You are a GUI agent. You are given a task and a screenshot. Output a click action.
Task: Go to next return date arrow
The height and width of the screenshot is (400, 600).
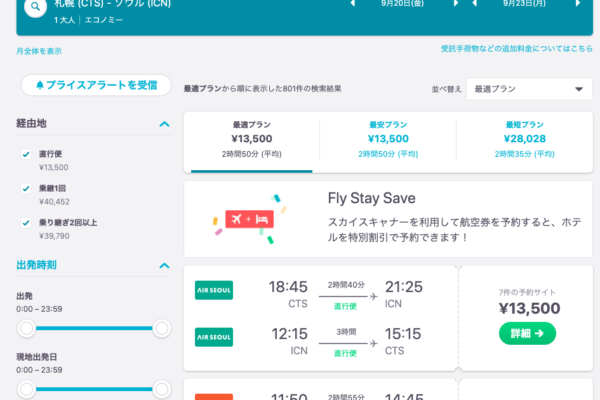pyautogui.click(x=578, y=3)
